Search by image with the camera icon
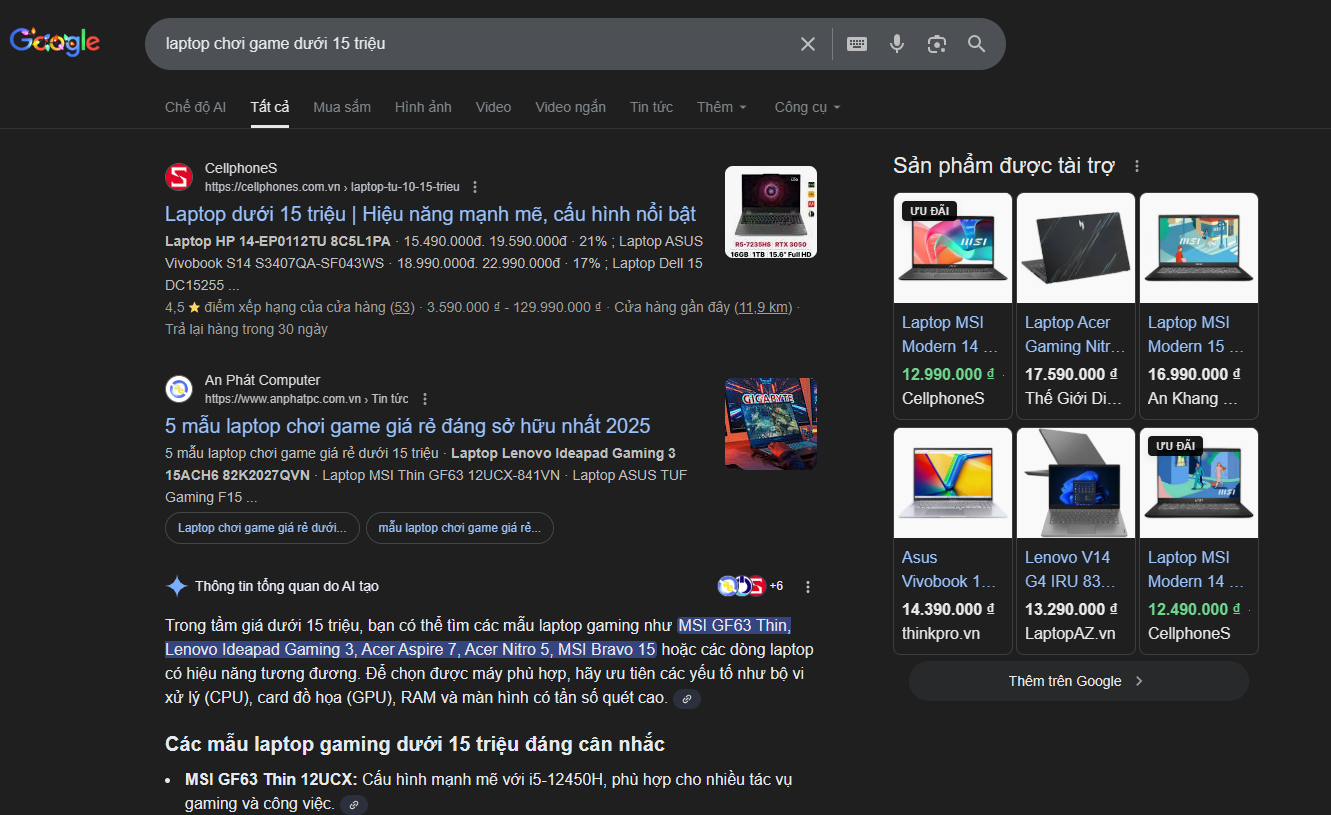Image resolution: width=1331 pixels, height=815 pixels. [x=937, y=44]
